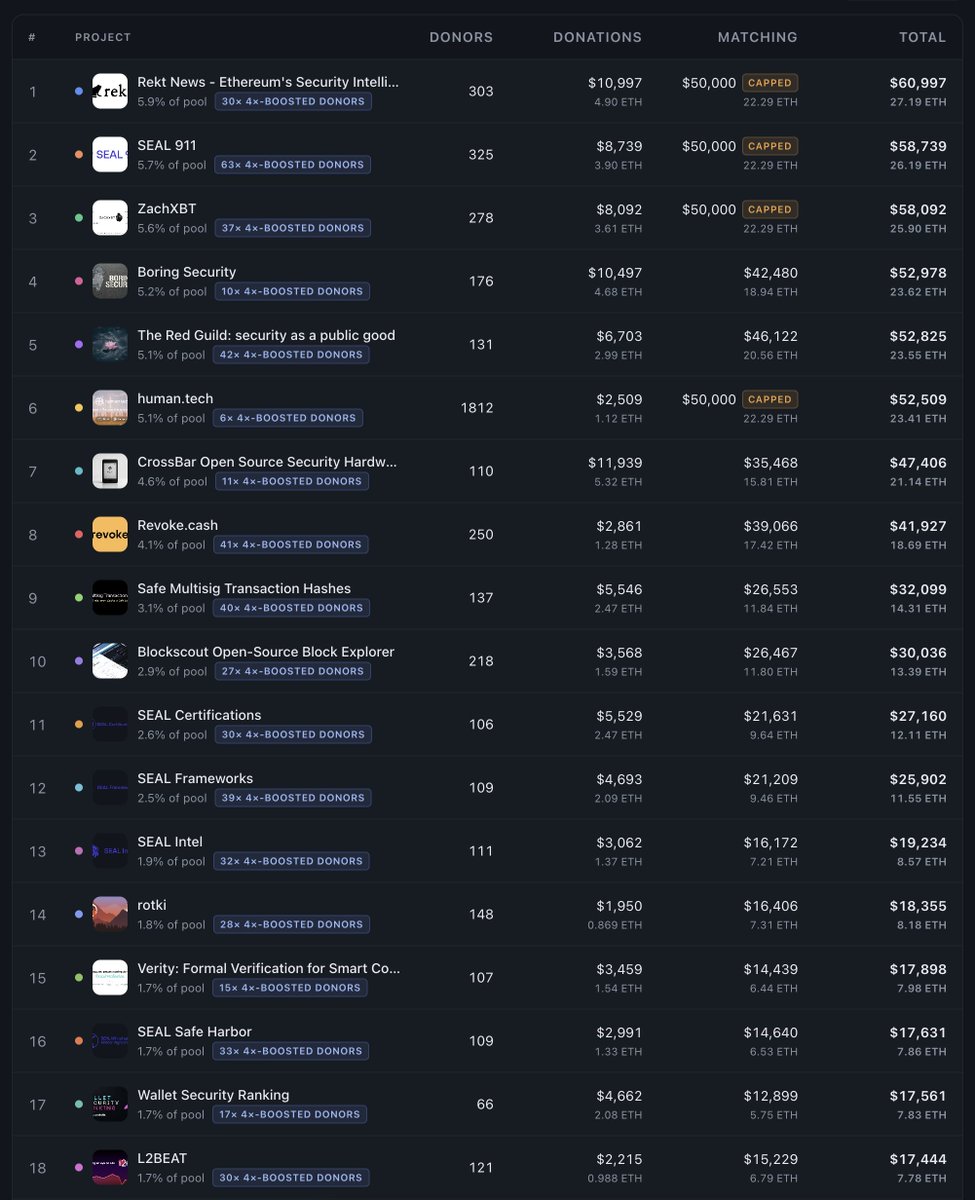Sort table by TOTAL column header
The width and height of the screenshot is (975, 1200).
922,37
